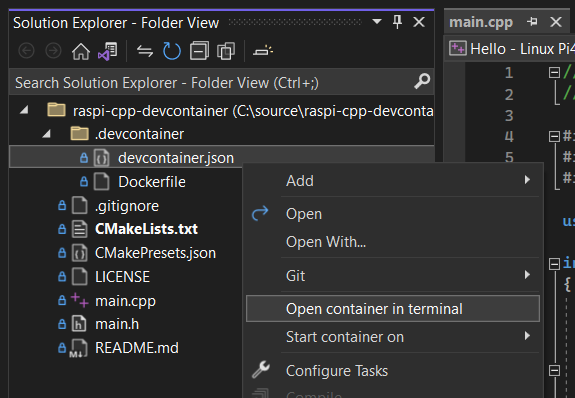Image resolution: width=575 pixels, height=398 pixels.
Task: Click the search magnifier icon
Action: [422, 81]
